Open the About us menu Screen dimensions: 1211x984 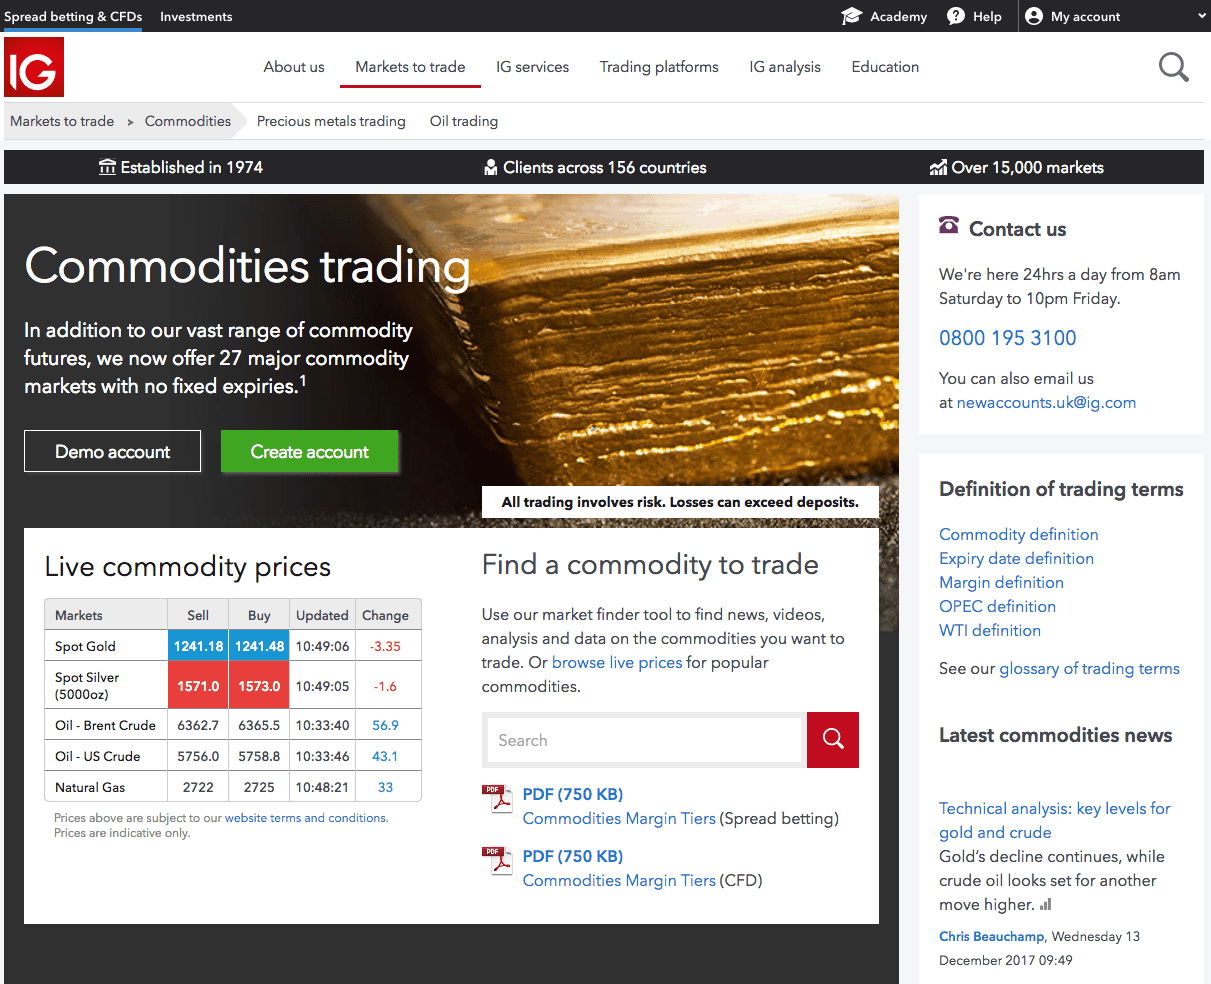click(294, 67)
